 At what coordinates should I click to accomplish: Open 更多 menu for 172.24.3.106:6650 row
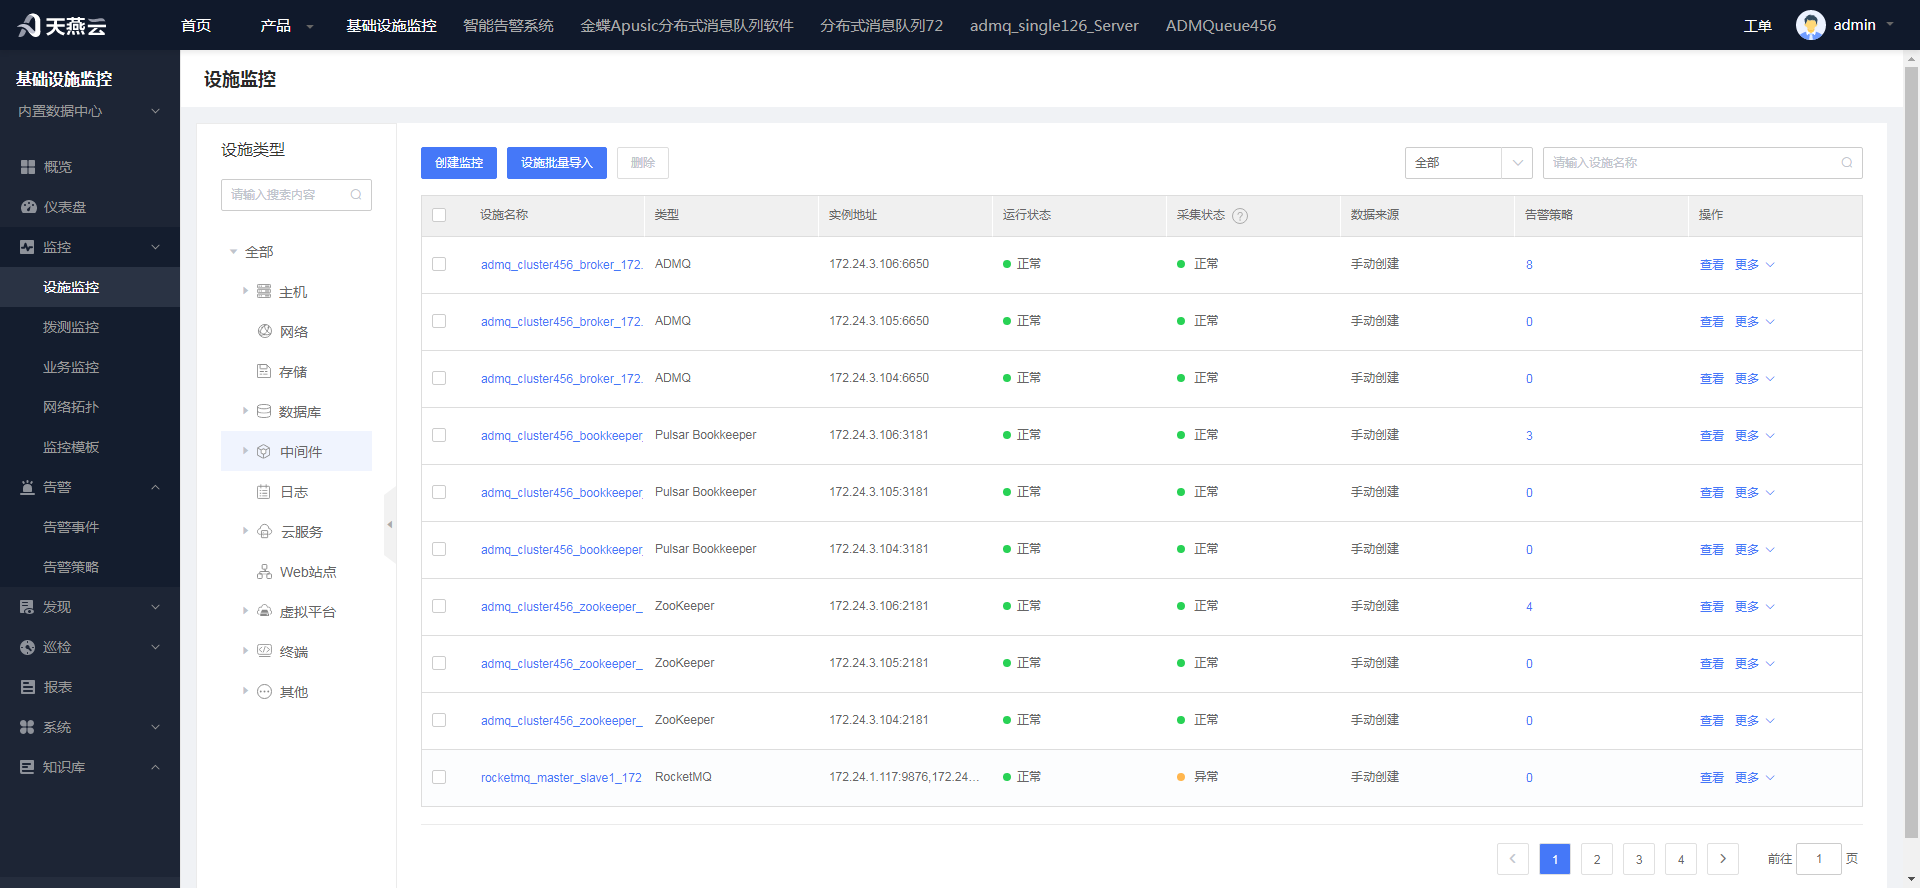(x=1755, y=265)
